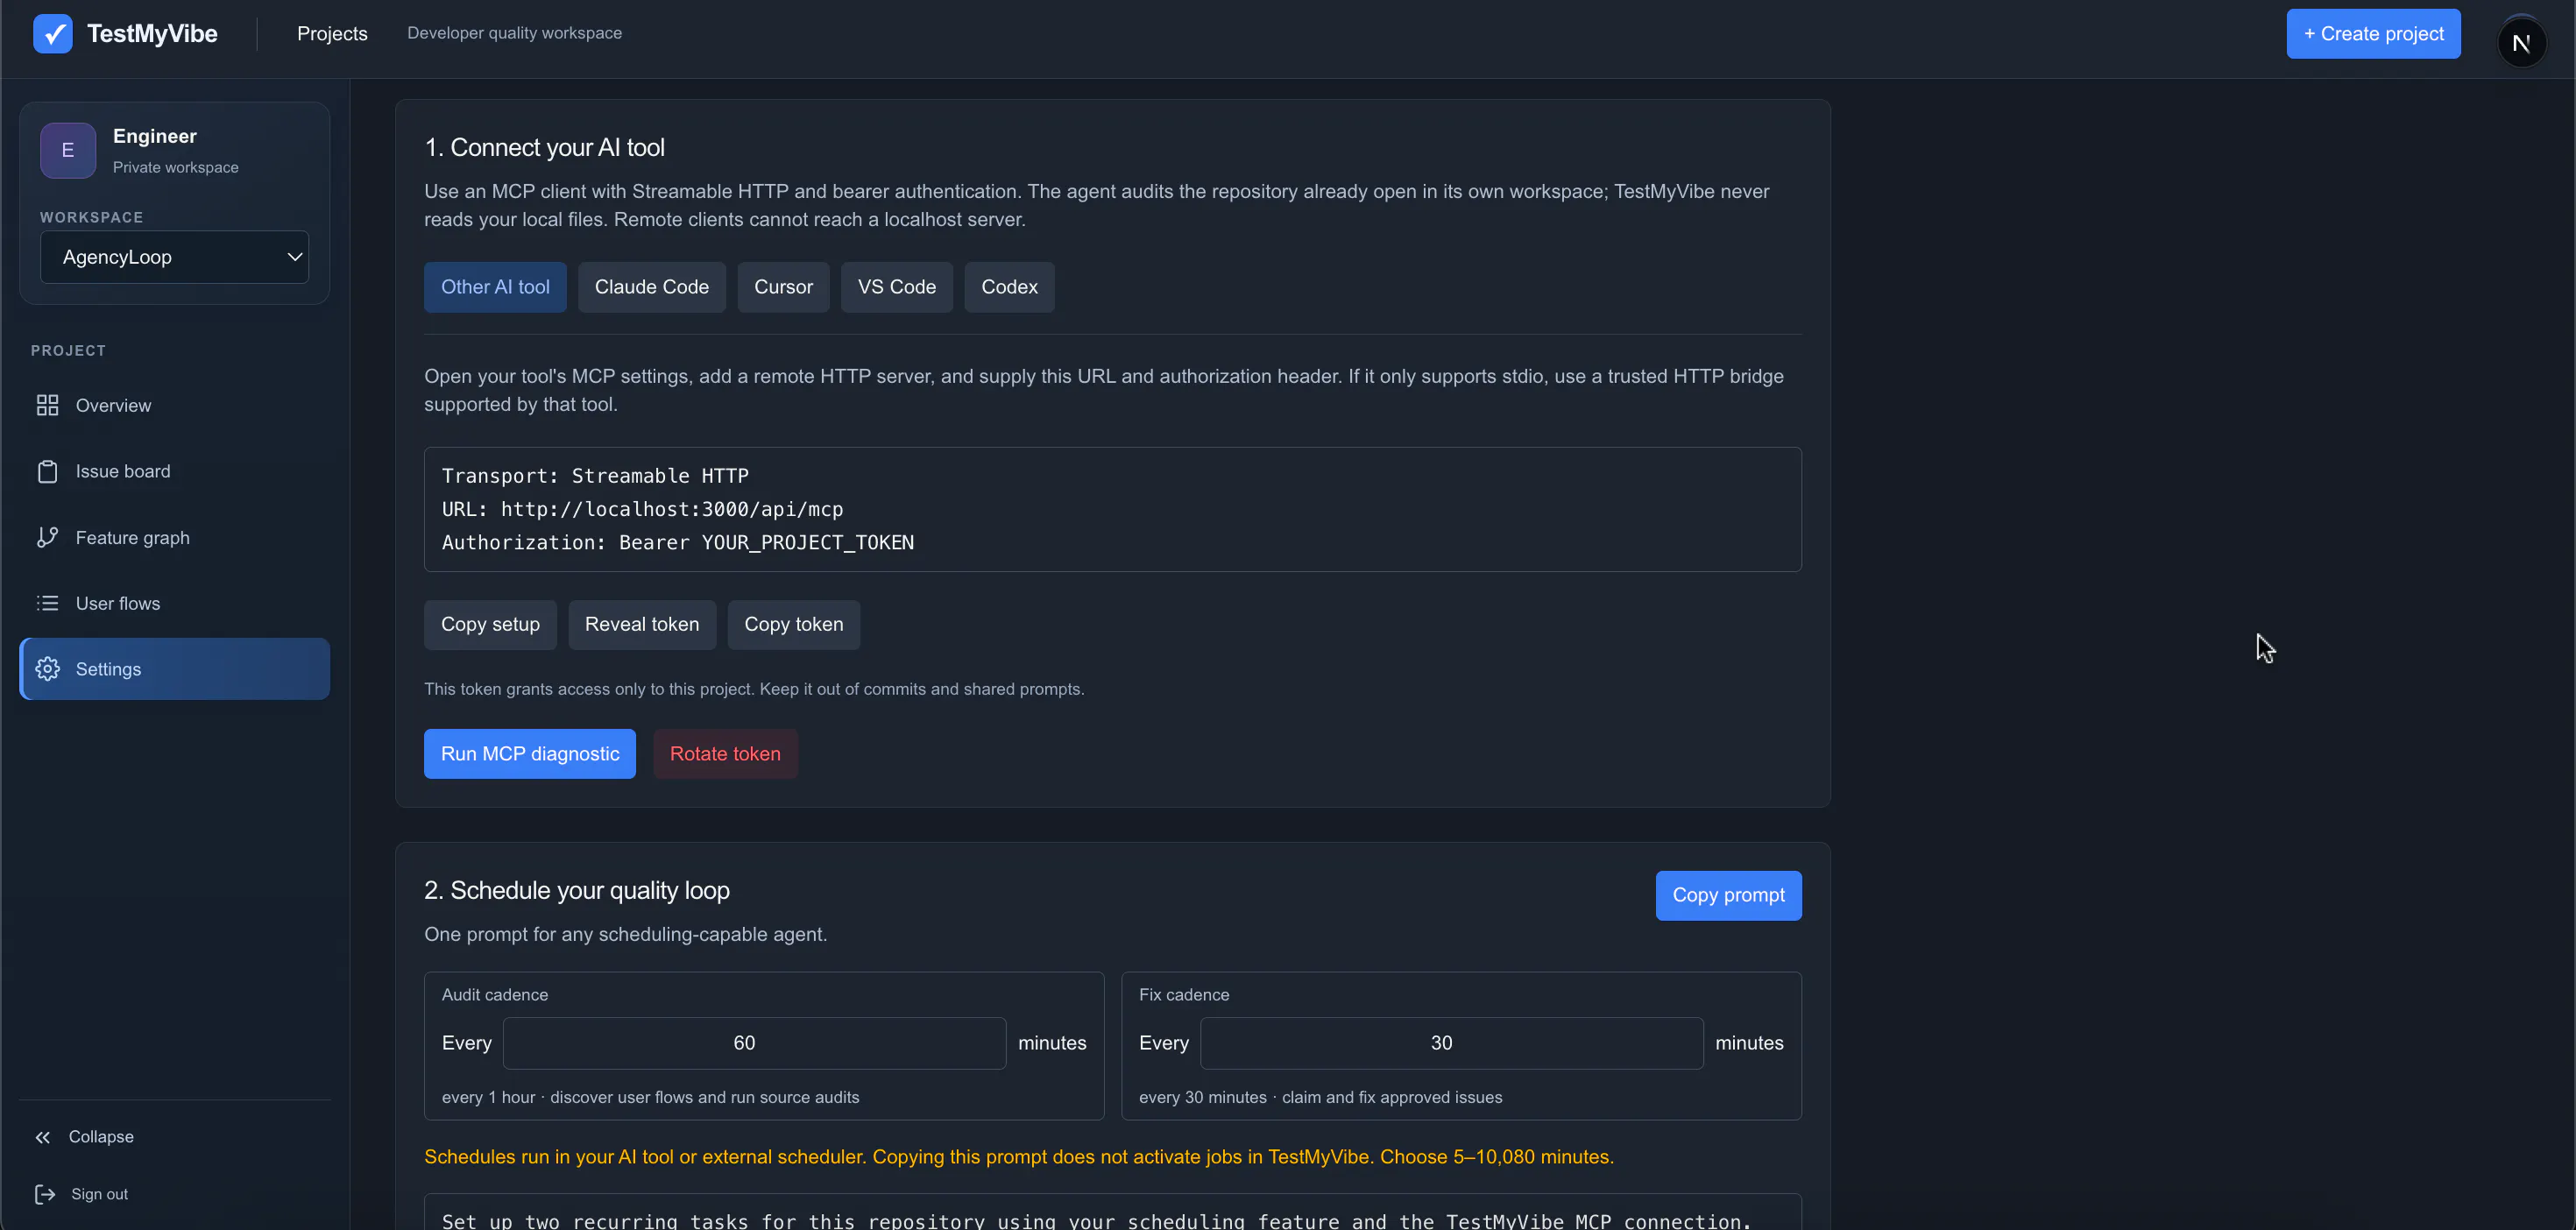This screenshot has height=1230, width=2576.
Task: Click the Transport: Streamable HTTP line
Action: click(595, 476)
